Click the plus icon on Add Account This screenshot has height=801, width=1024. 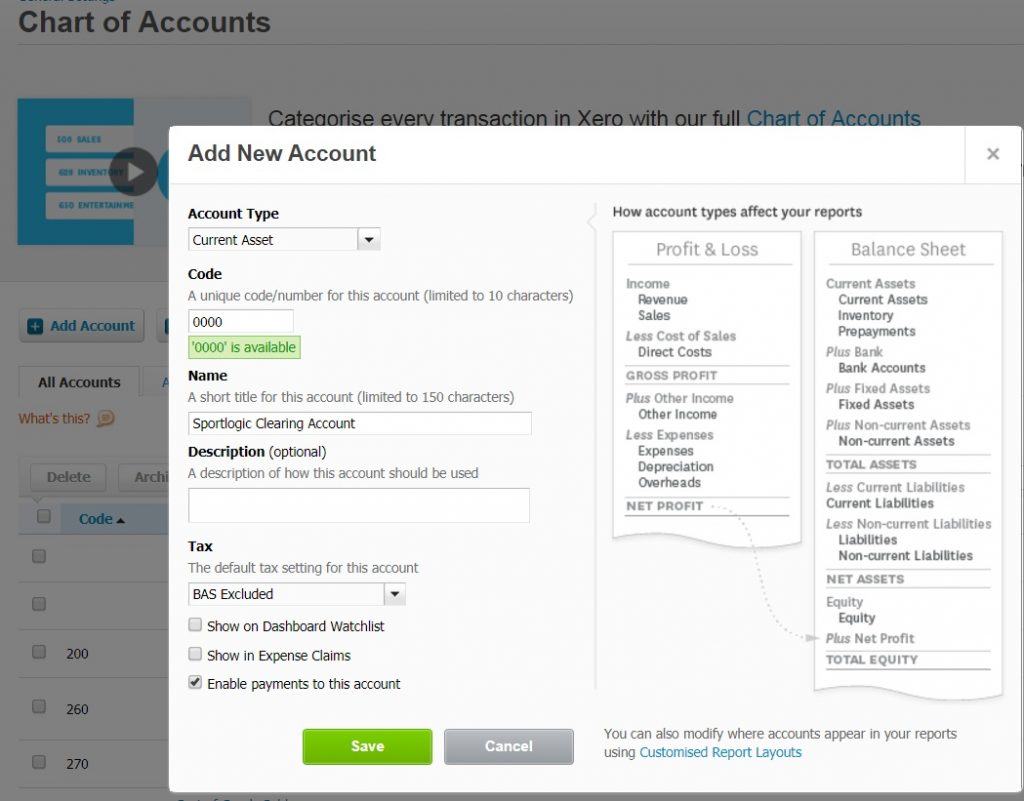pos(35,326)
